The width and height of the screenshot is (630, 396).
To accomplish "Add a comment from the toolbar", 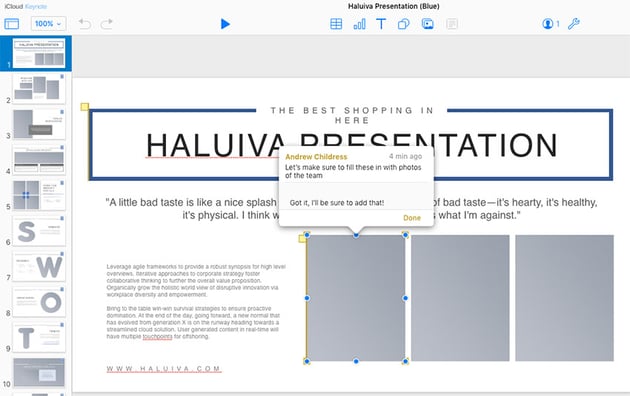I will 452,24.
